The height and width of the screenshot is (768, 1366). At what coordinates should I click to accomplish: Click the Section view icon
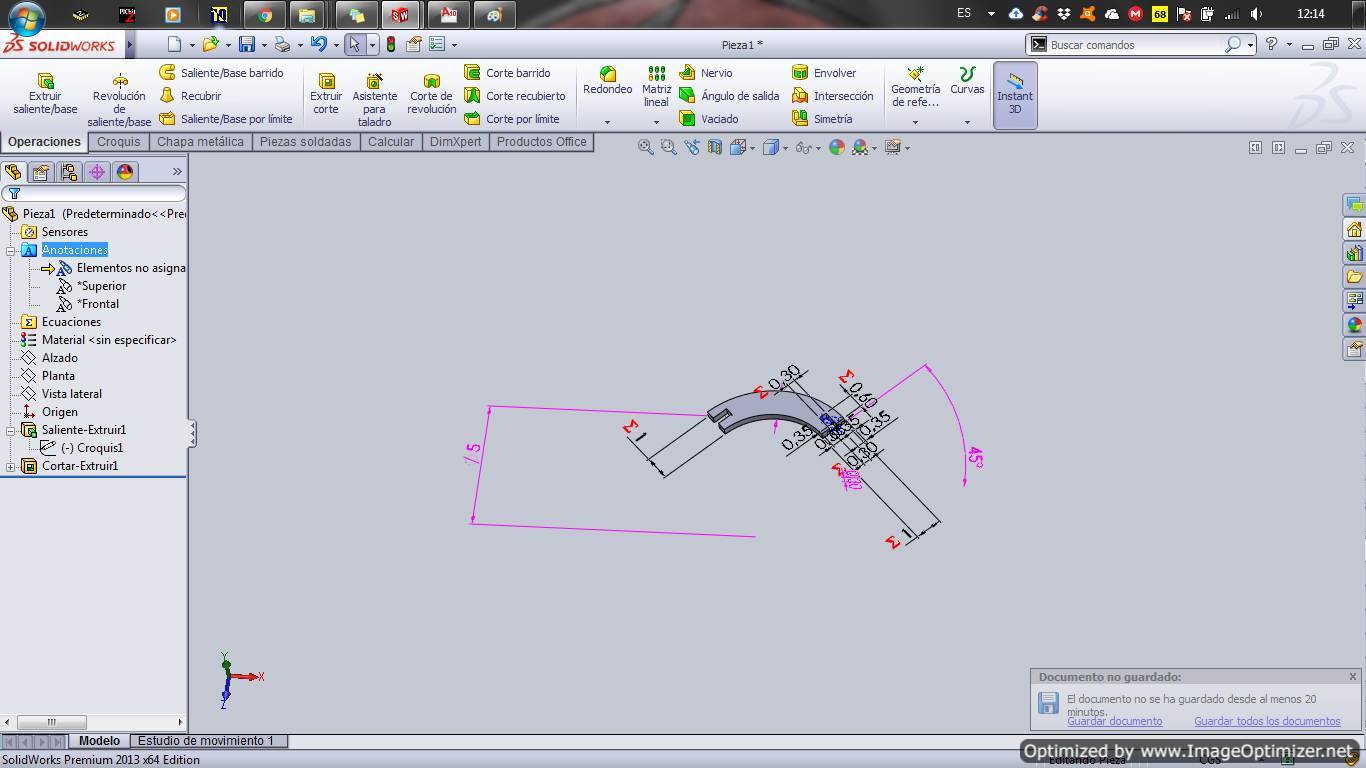[714, 147]
